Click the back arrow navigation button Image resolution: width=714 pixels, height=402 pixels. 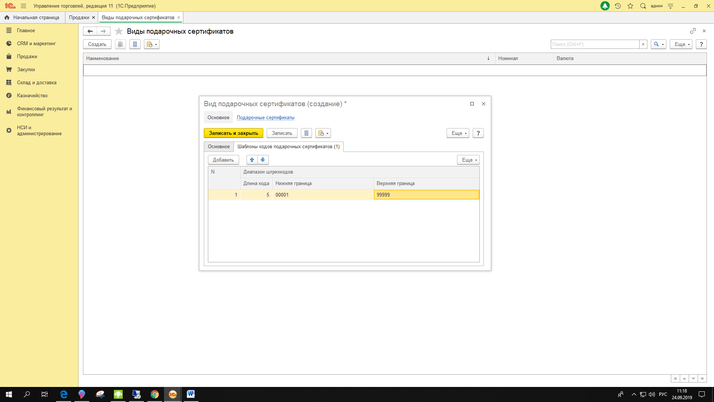(90, 31)
